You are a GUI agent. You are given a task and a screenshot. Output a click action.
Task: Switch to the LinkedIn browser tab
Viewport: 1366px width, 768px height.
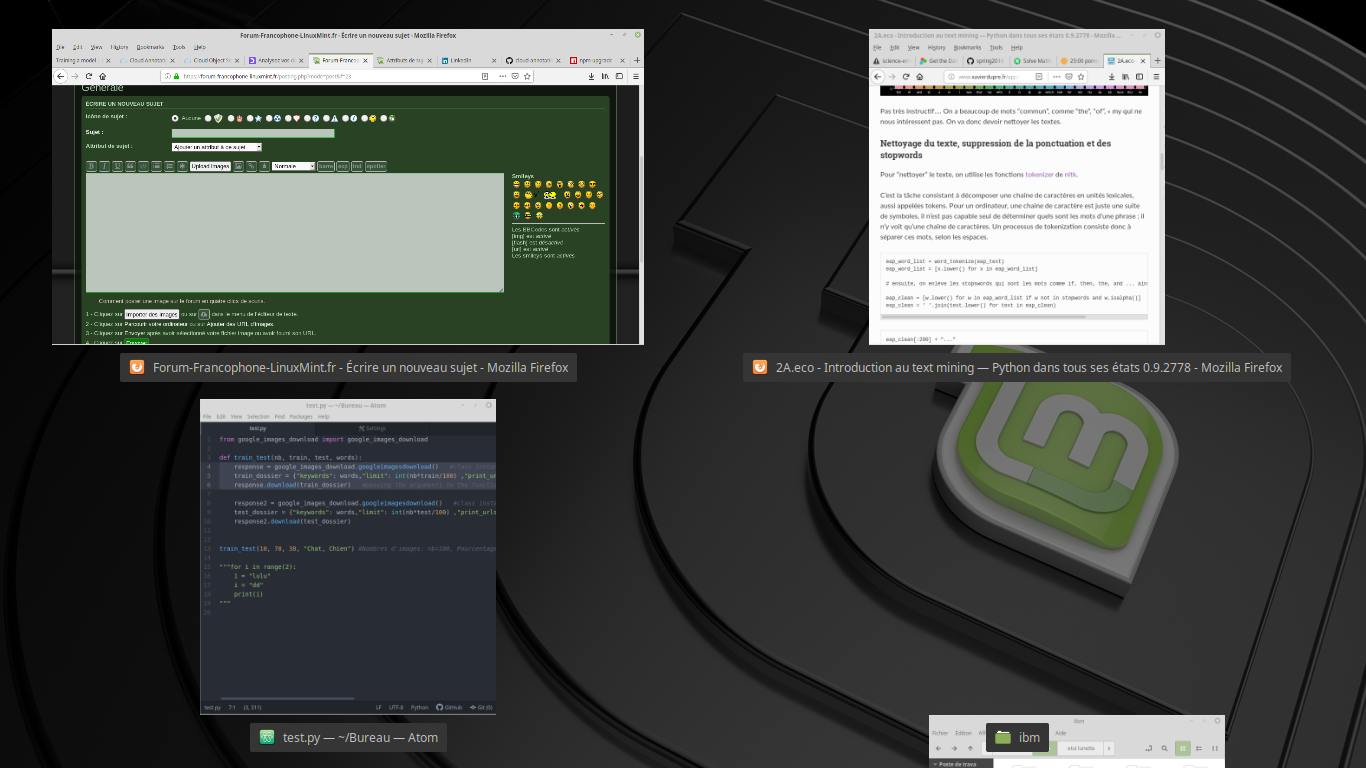point(458,60)
